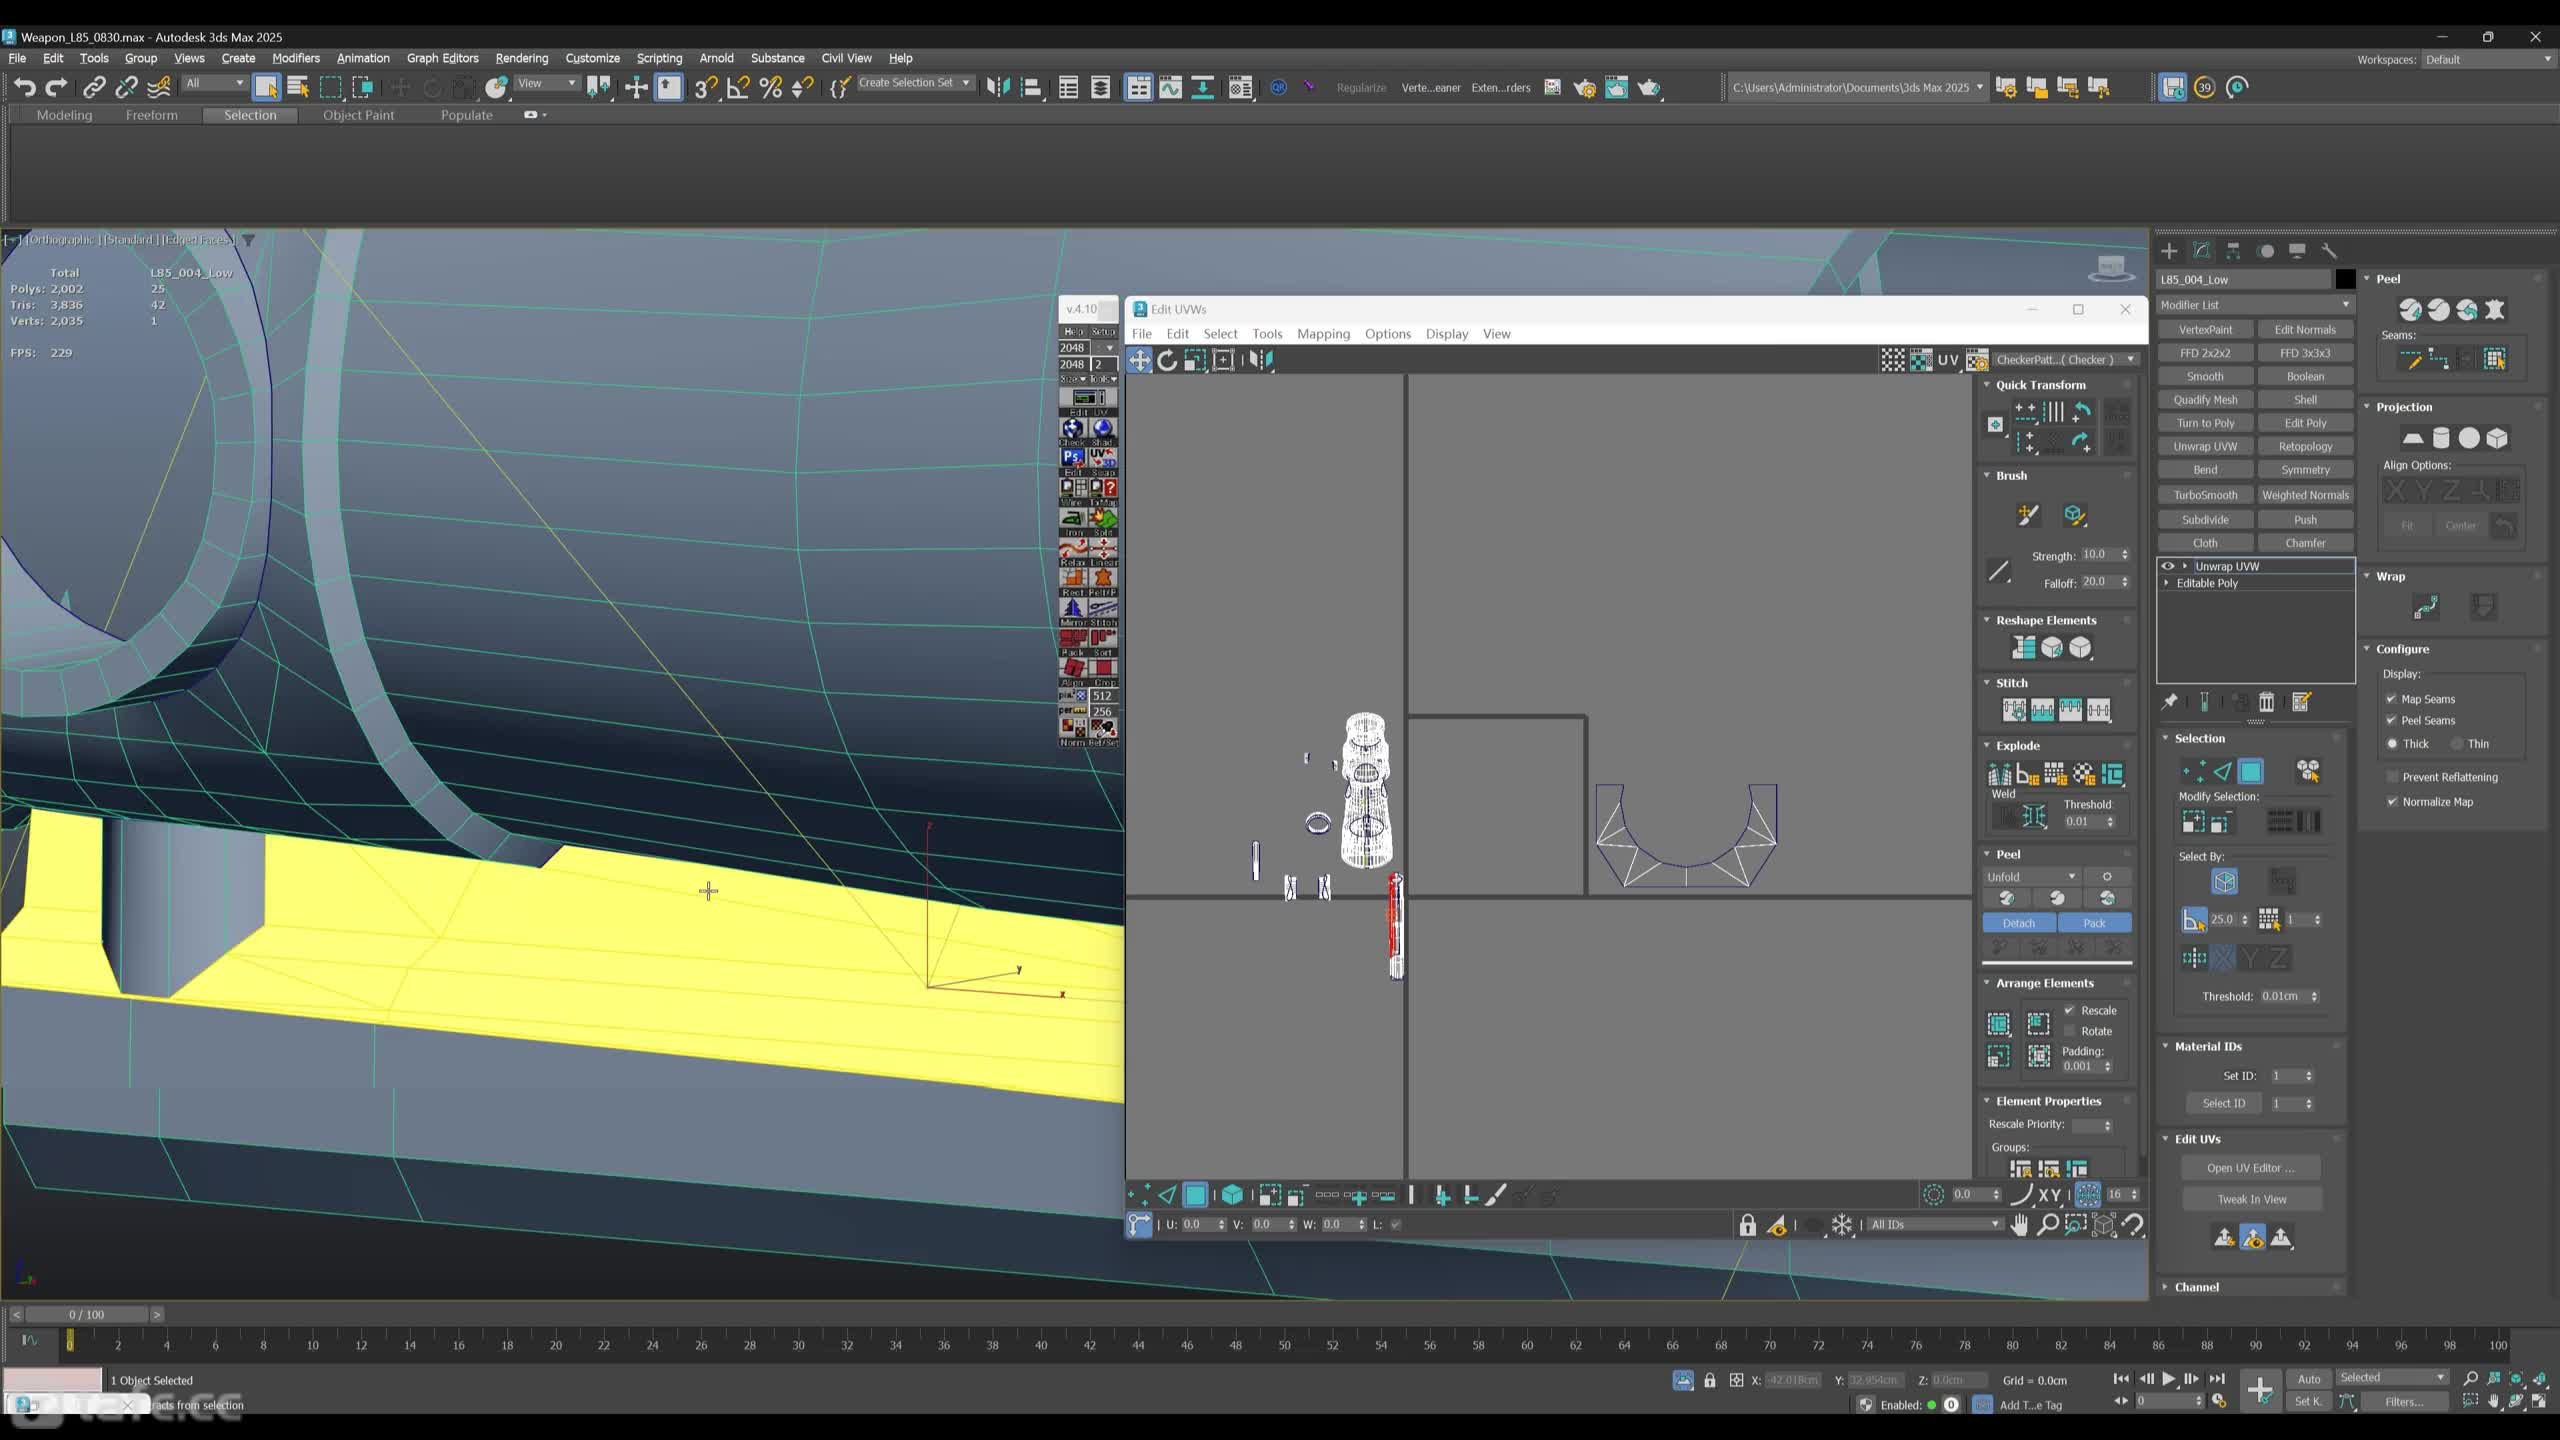
Task: Toggle the Rescale checkbox in Arrange Elements
Action: pos(2069,1010)
